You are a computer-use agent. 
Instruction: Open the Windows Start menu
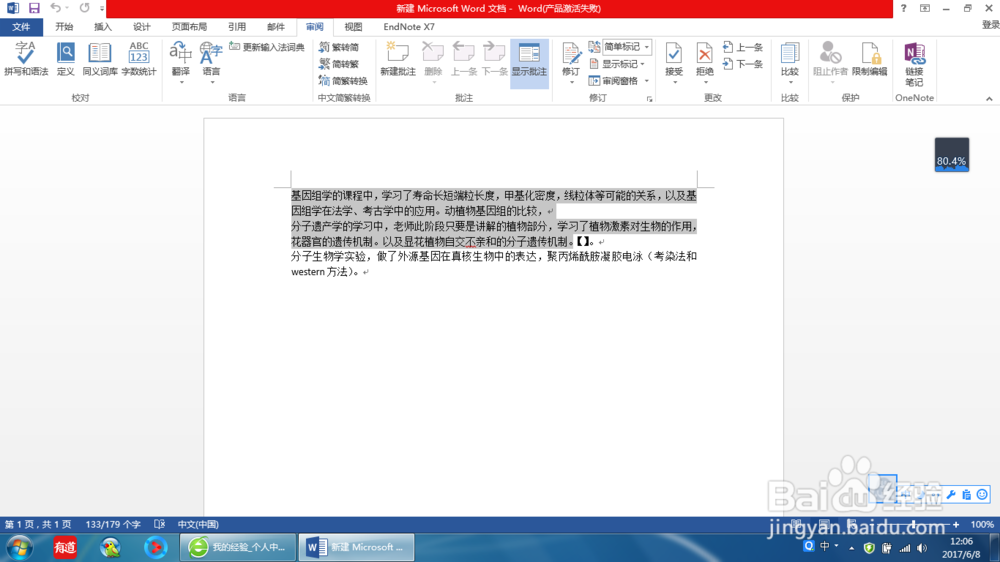pos(20,547)
